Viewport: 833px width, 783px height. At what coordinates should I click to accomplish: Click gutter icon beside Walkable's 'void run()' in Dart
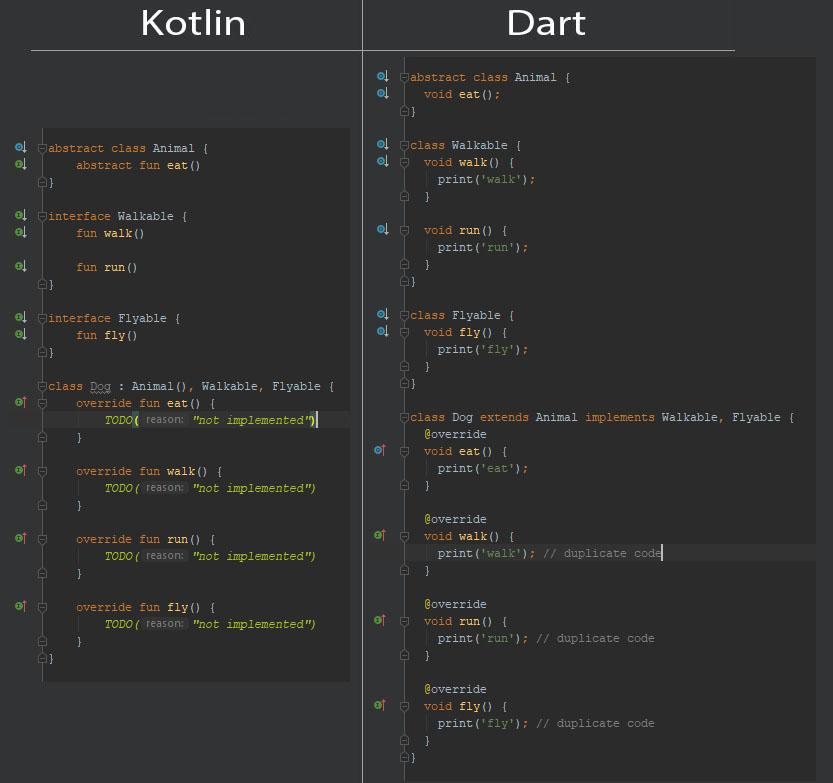(382, 229)
